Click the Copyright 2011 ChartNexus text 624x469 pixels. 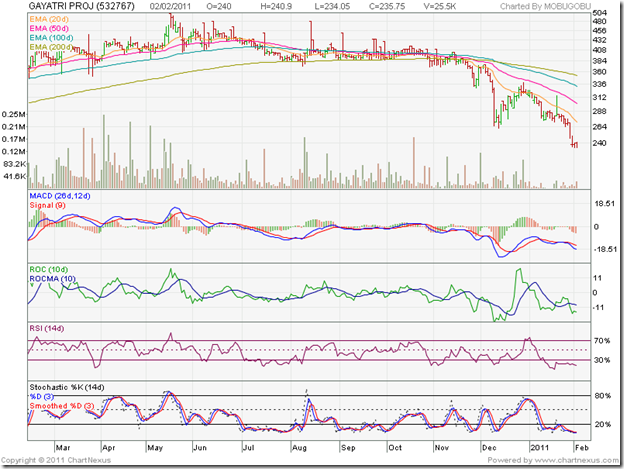[56, 460]
